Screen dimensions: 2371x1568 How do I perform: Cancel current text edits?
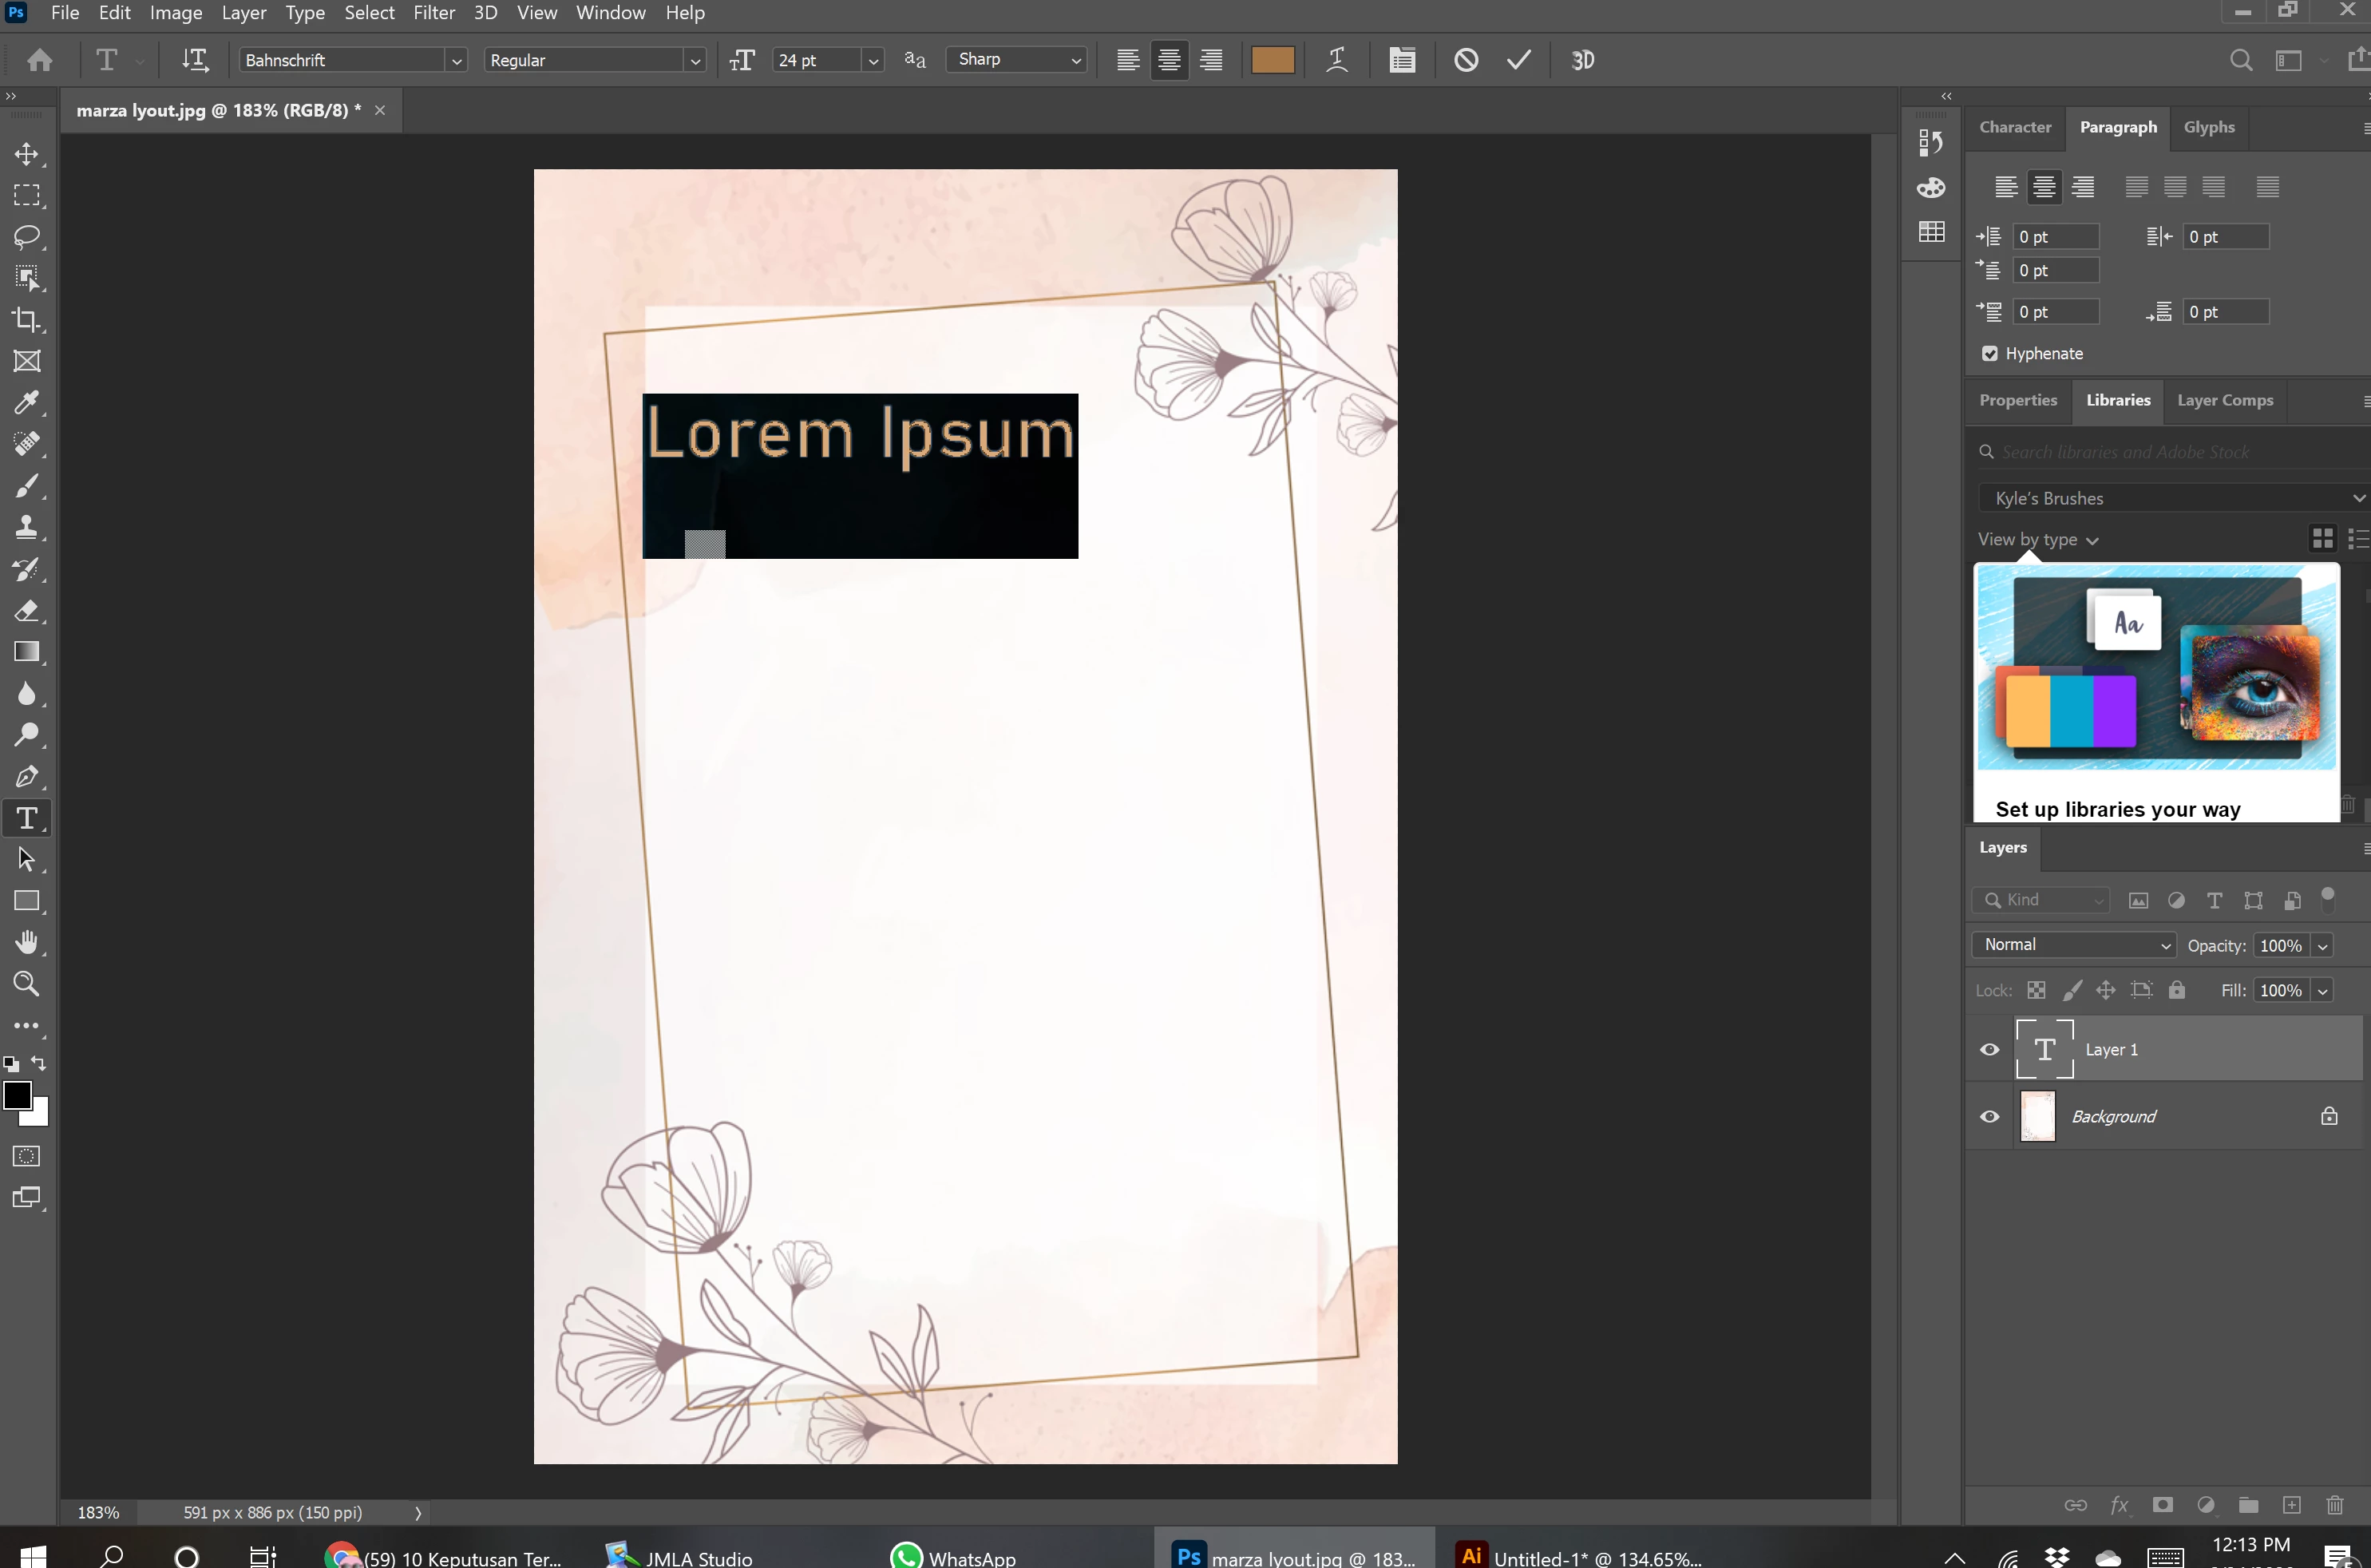[x=1466, y=60]
